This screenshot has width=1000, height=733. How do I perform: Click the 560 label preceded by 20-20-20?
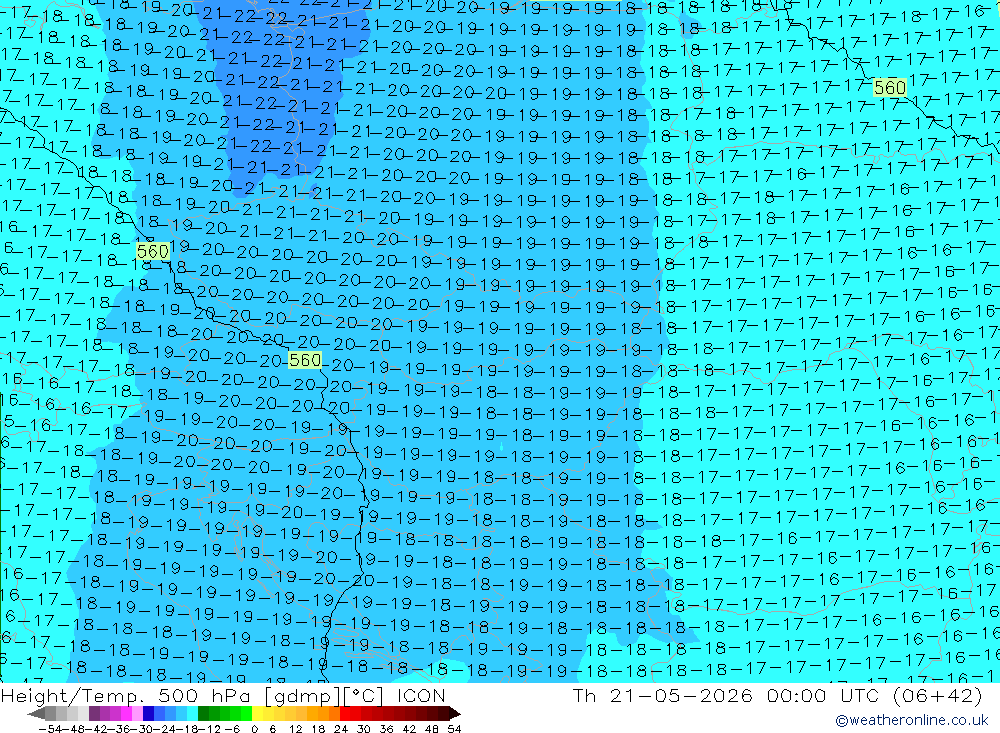[305, 360]
